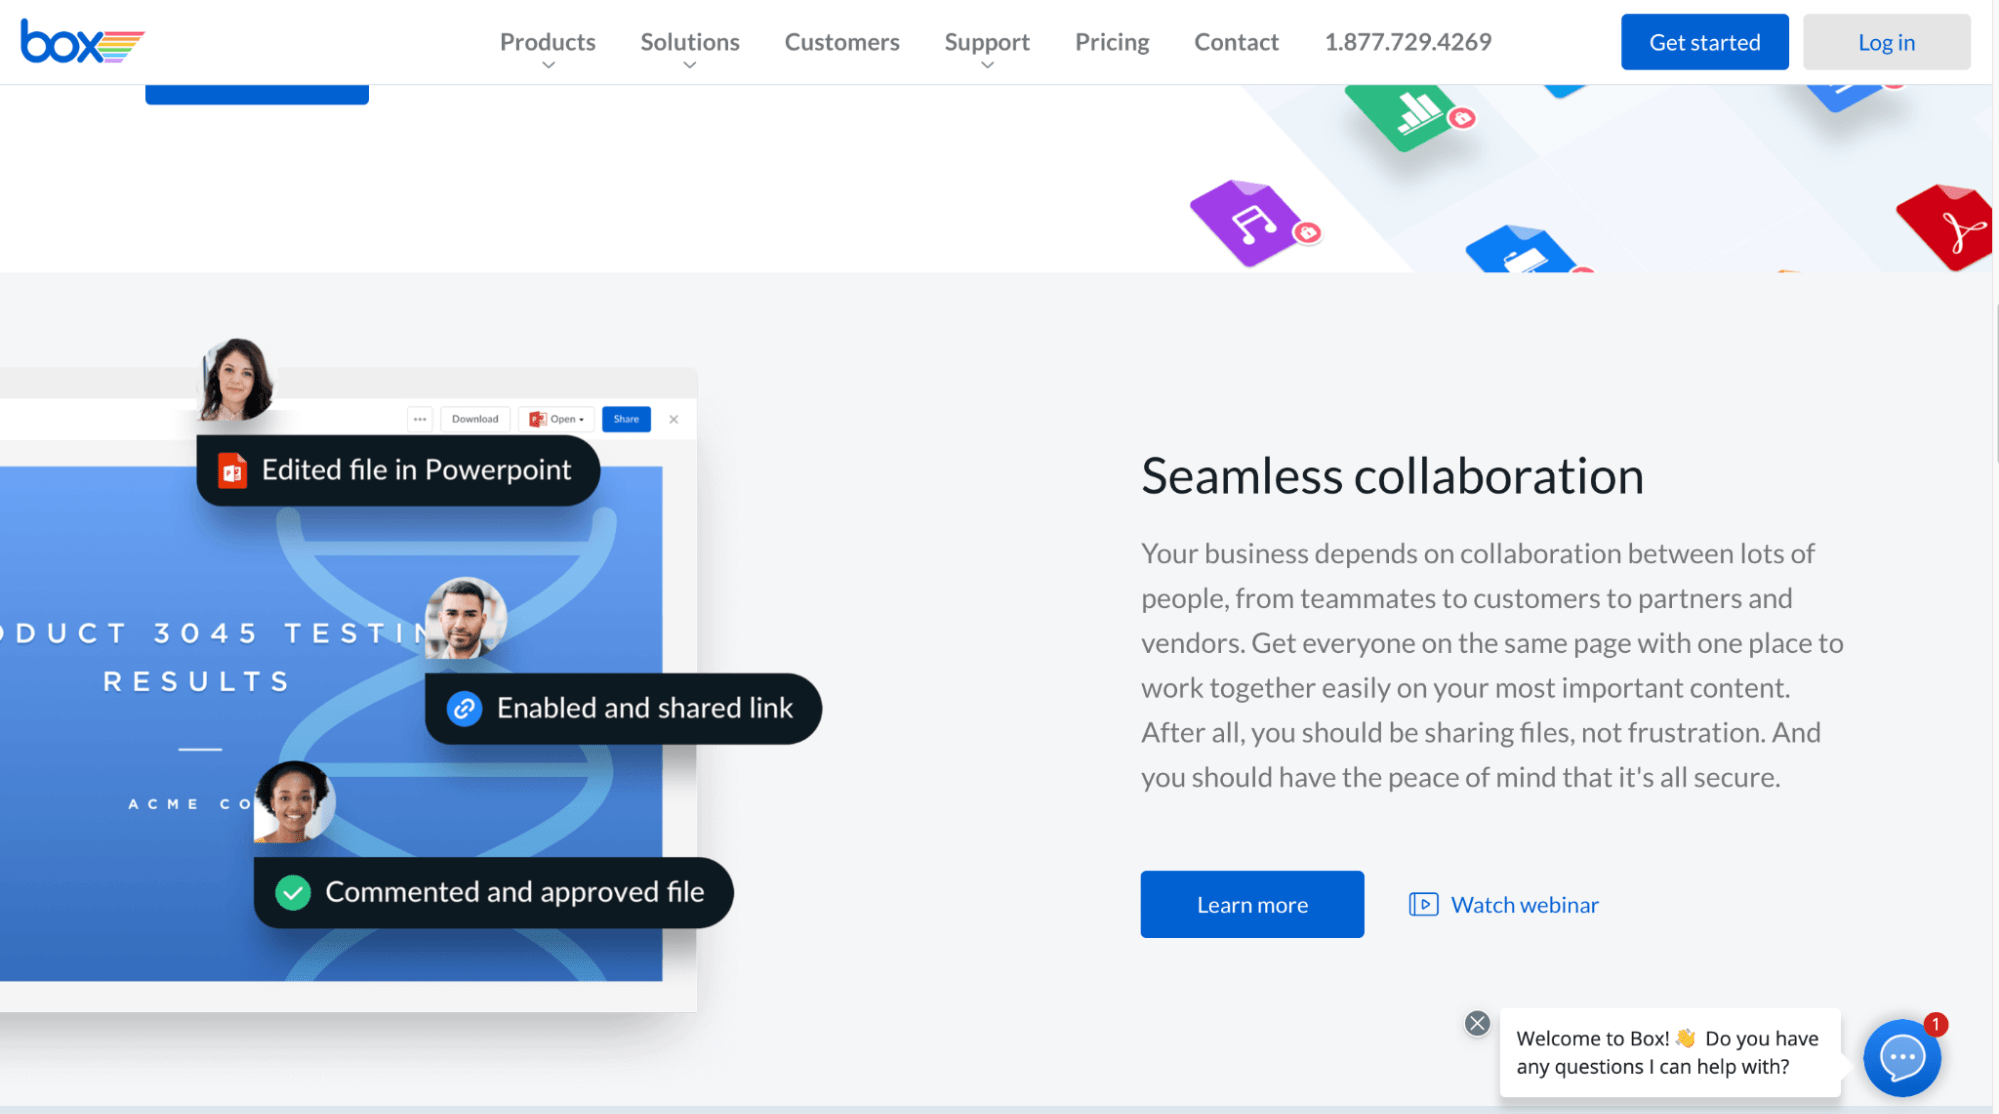Click the Get started button
This screenshot has width=1999, height=1114.
[1704, 41]
